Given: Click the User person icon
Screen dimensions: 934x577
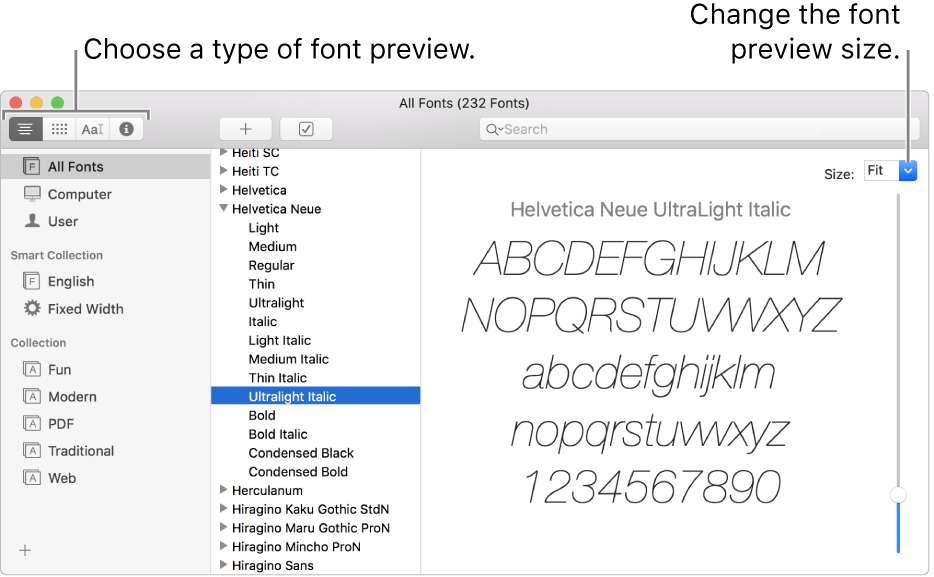Looking at the screenshot, I should tap(32, 221).
